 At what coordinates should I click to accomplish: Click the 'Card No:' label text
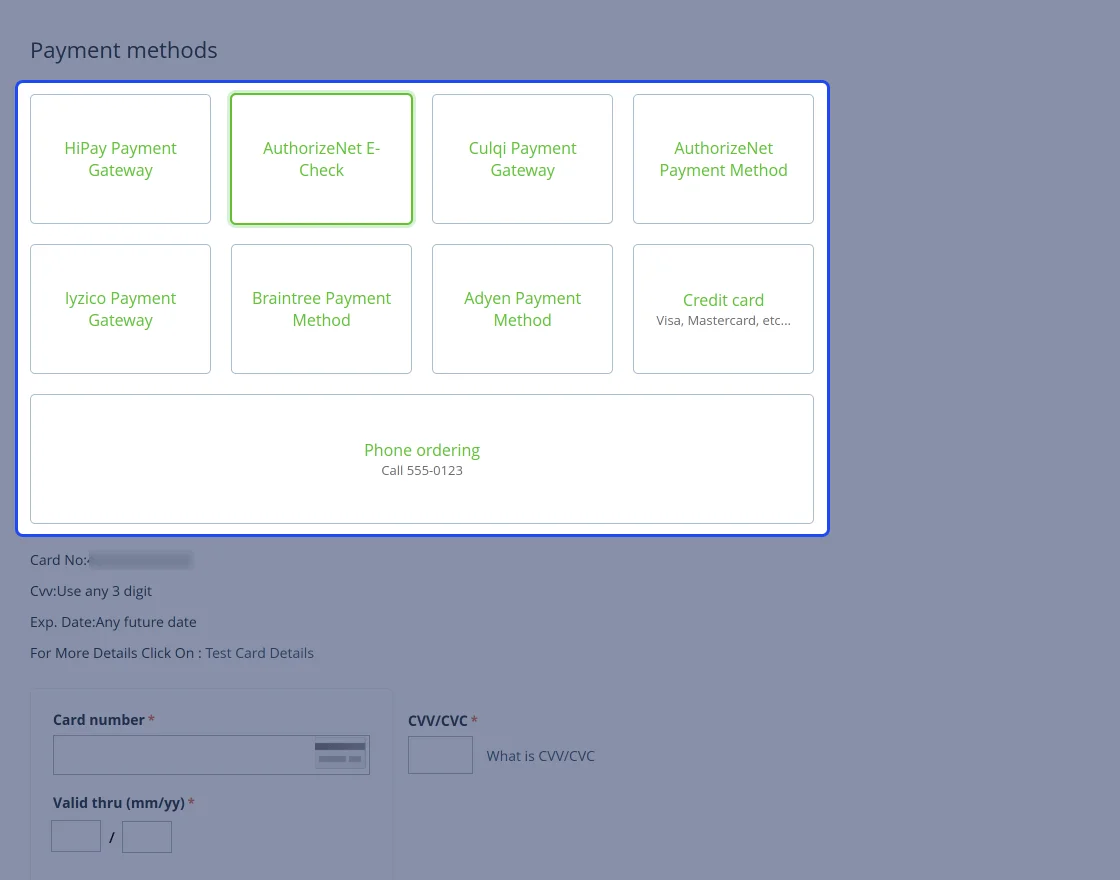pos(59,560)
